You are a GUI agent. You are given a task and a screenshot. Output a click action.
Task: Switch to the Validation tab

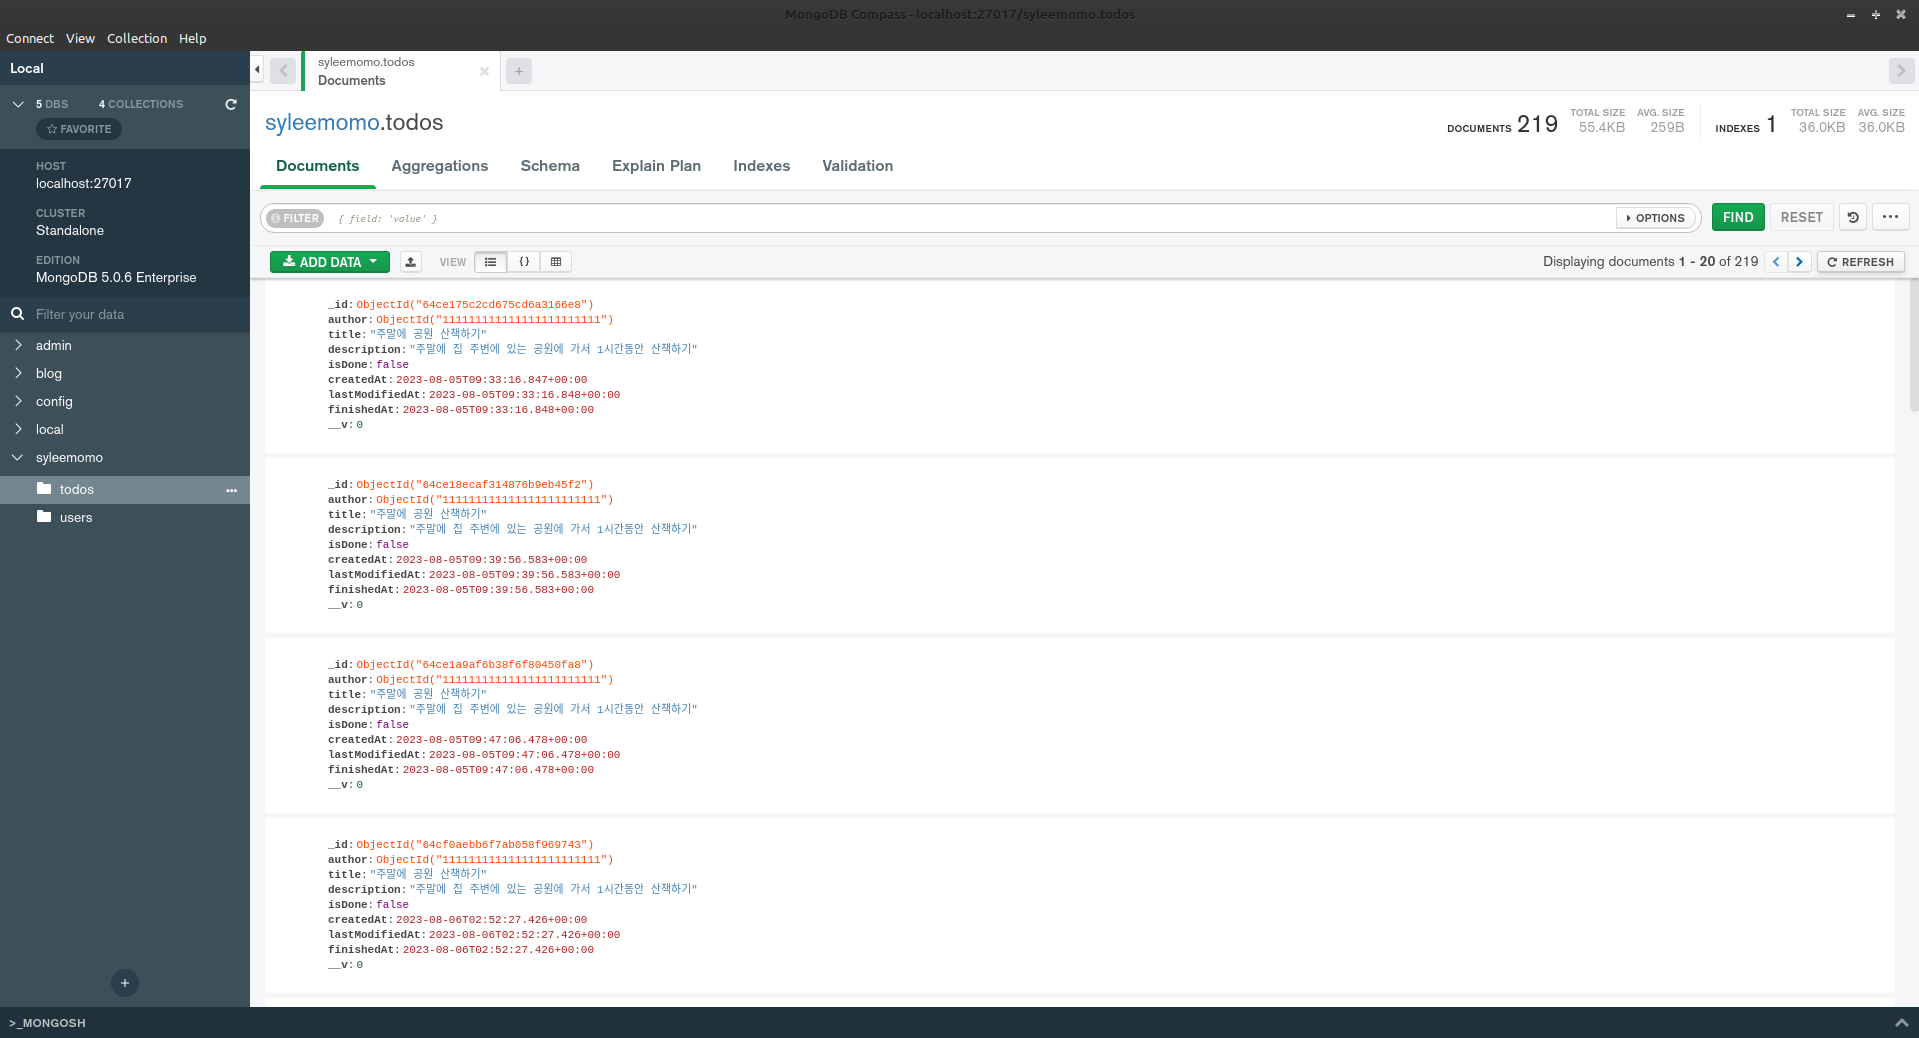(858, 166)
